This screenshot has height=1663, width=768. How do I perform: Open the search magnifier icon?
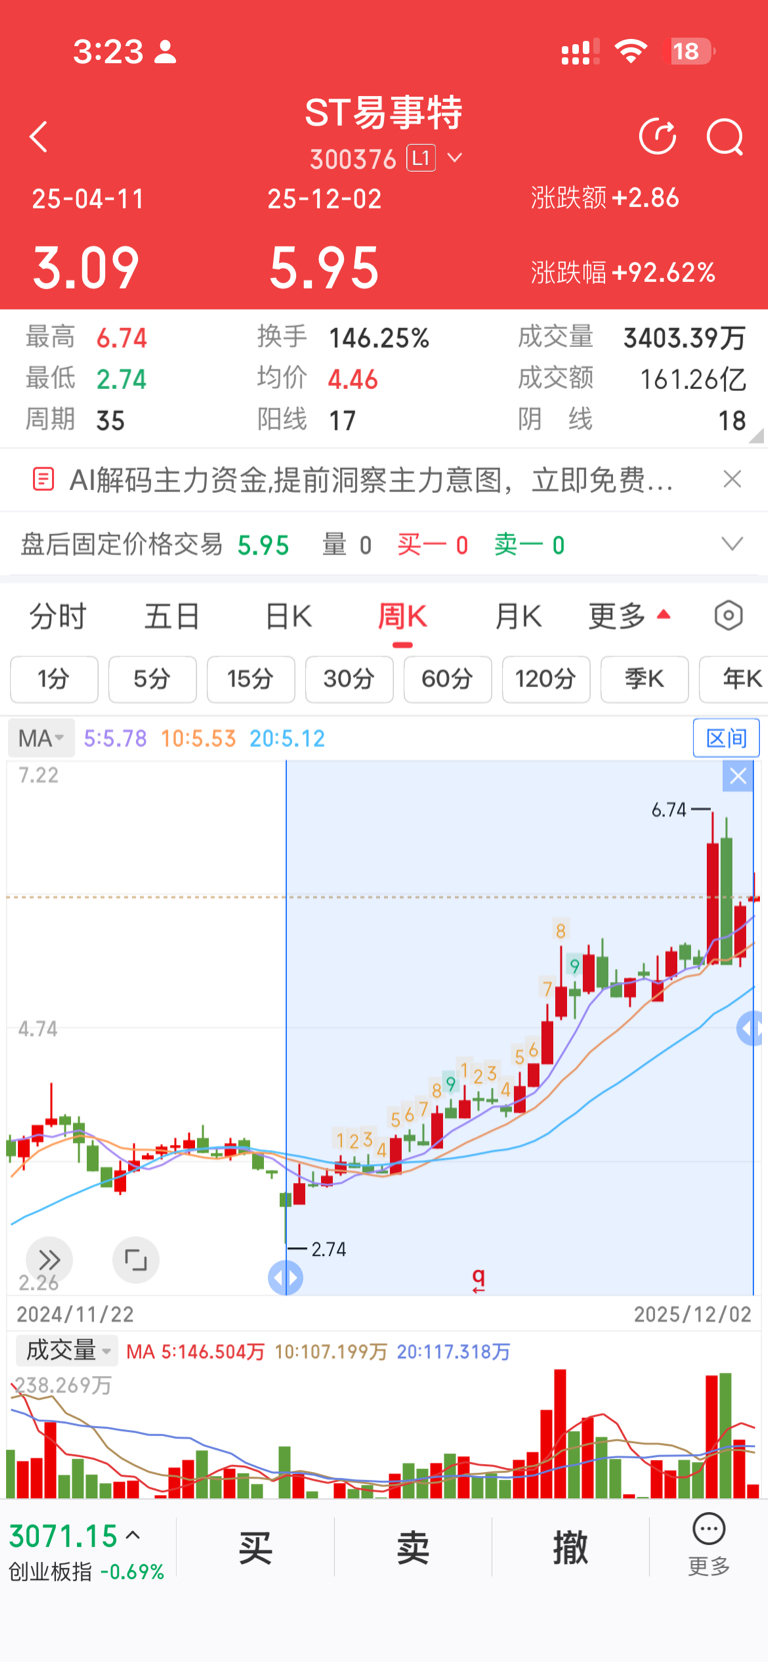[725, 137]
